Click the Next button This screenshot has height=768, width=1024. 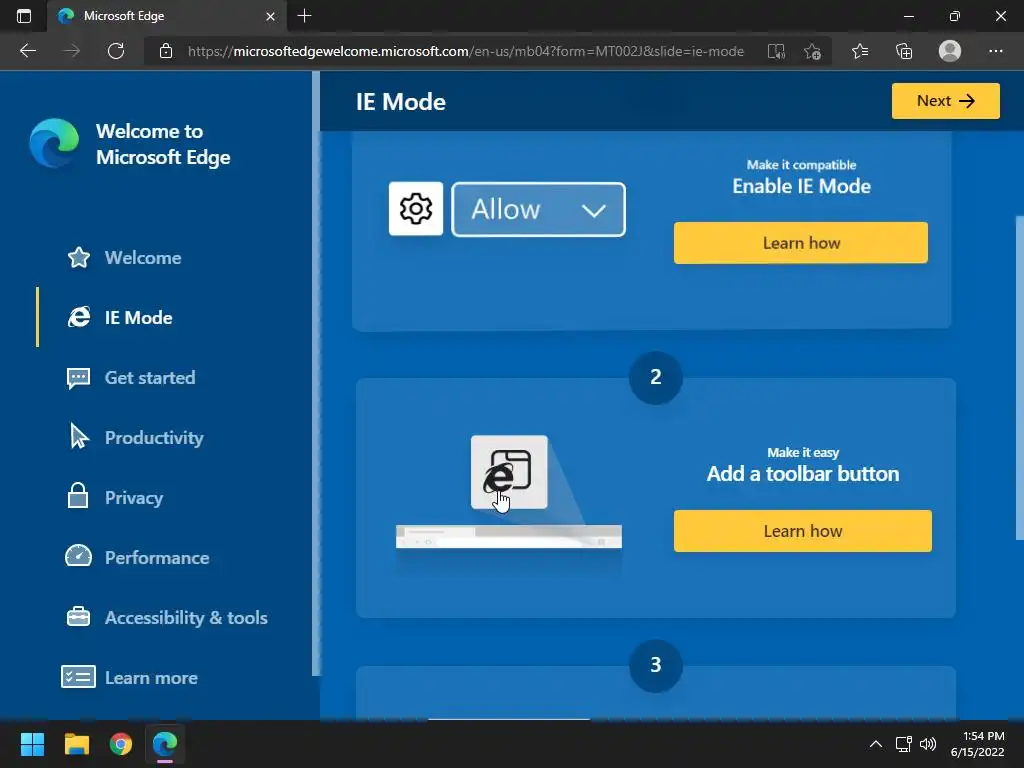945,101
